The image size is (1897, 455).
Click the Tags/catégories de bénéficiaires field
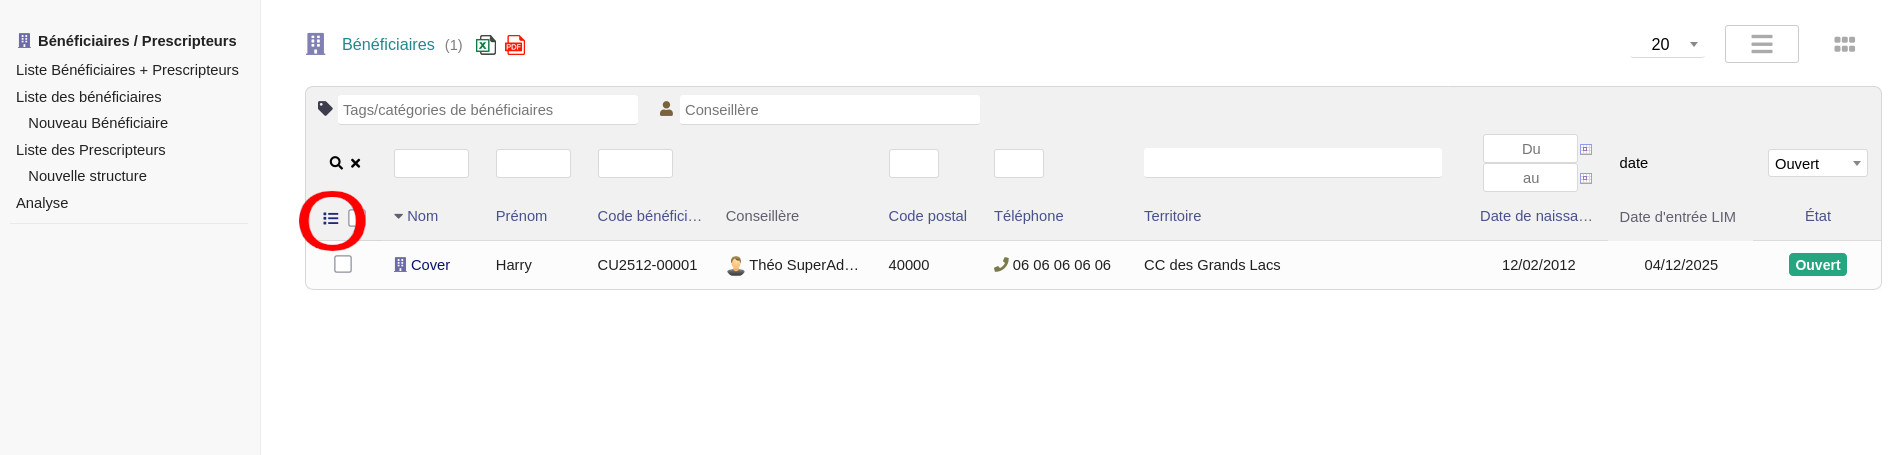(x=488, y=110)
